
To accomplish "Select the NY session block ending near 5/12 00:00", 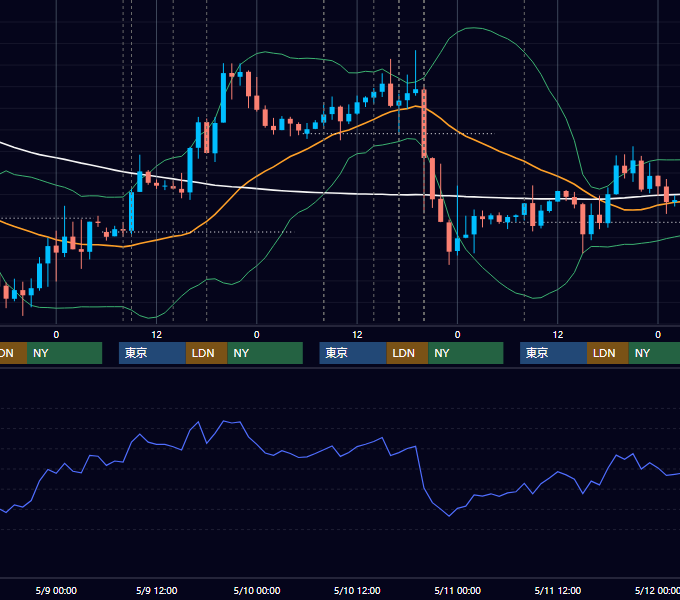I will click(x=654, y=353).
